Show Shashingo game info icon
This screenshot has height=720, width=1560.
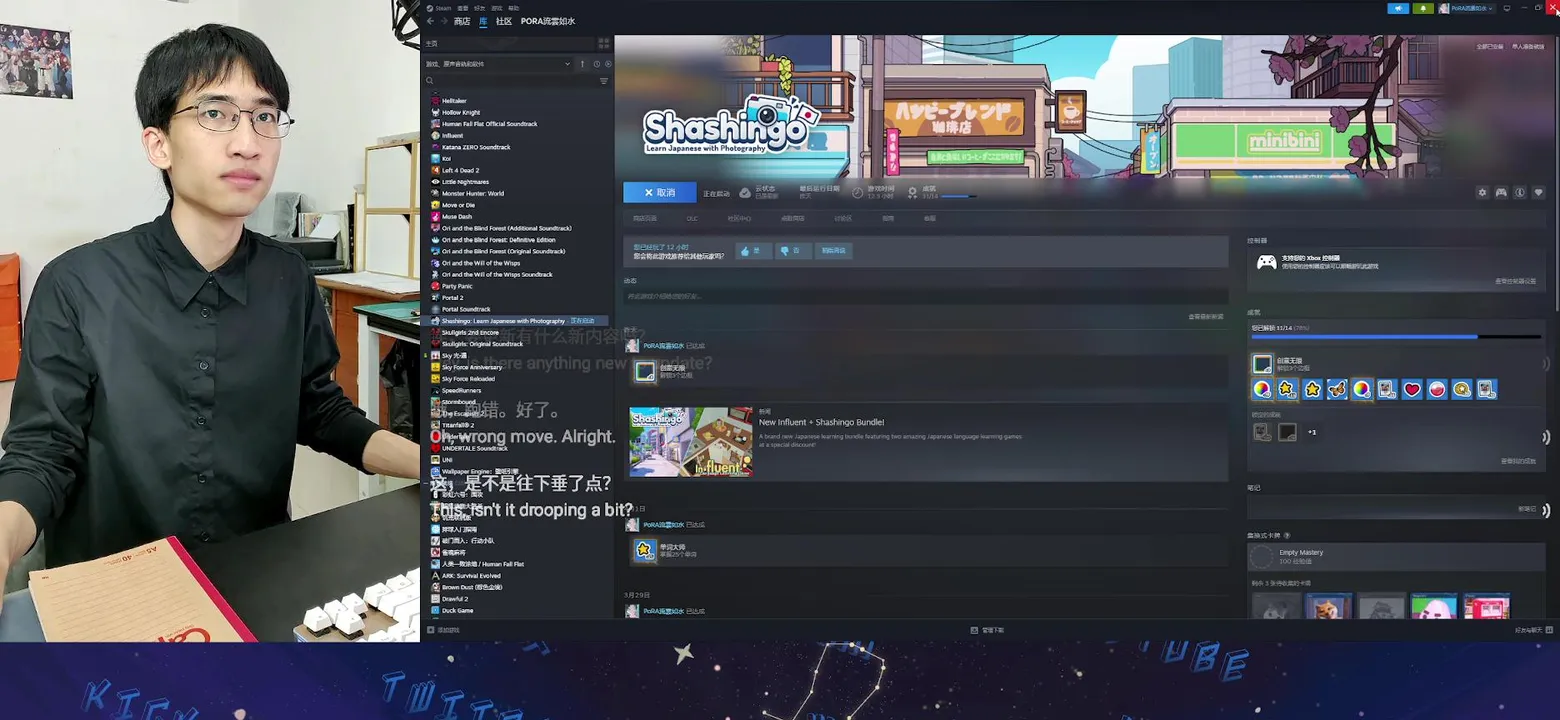coord(1520,193)
